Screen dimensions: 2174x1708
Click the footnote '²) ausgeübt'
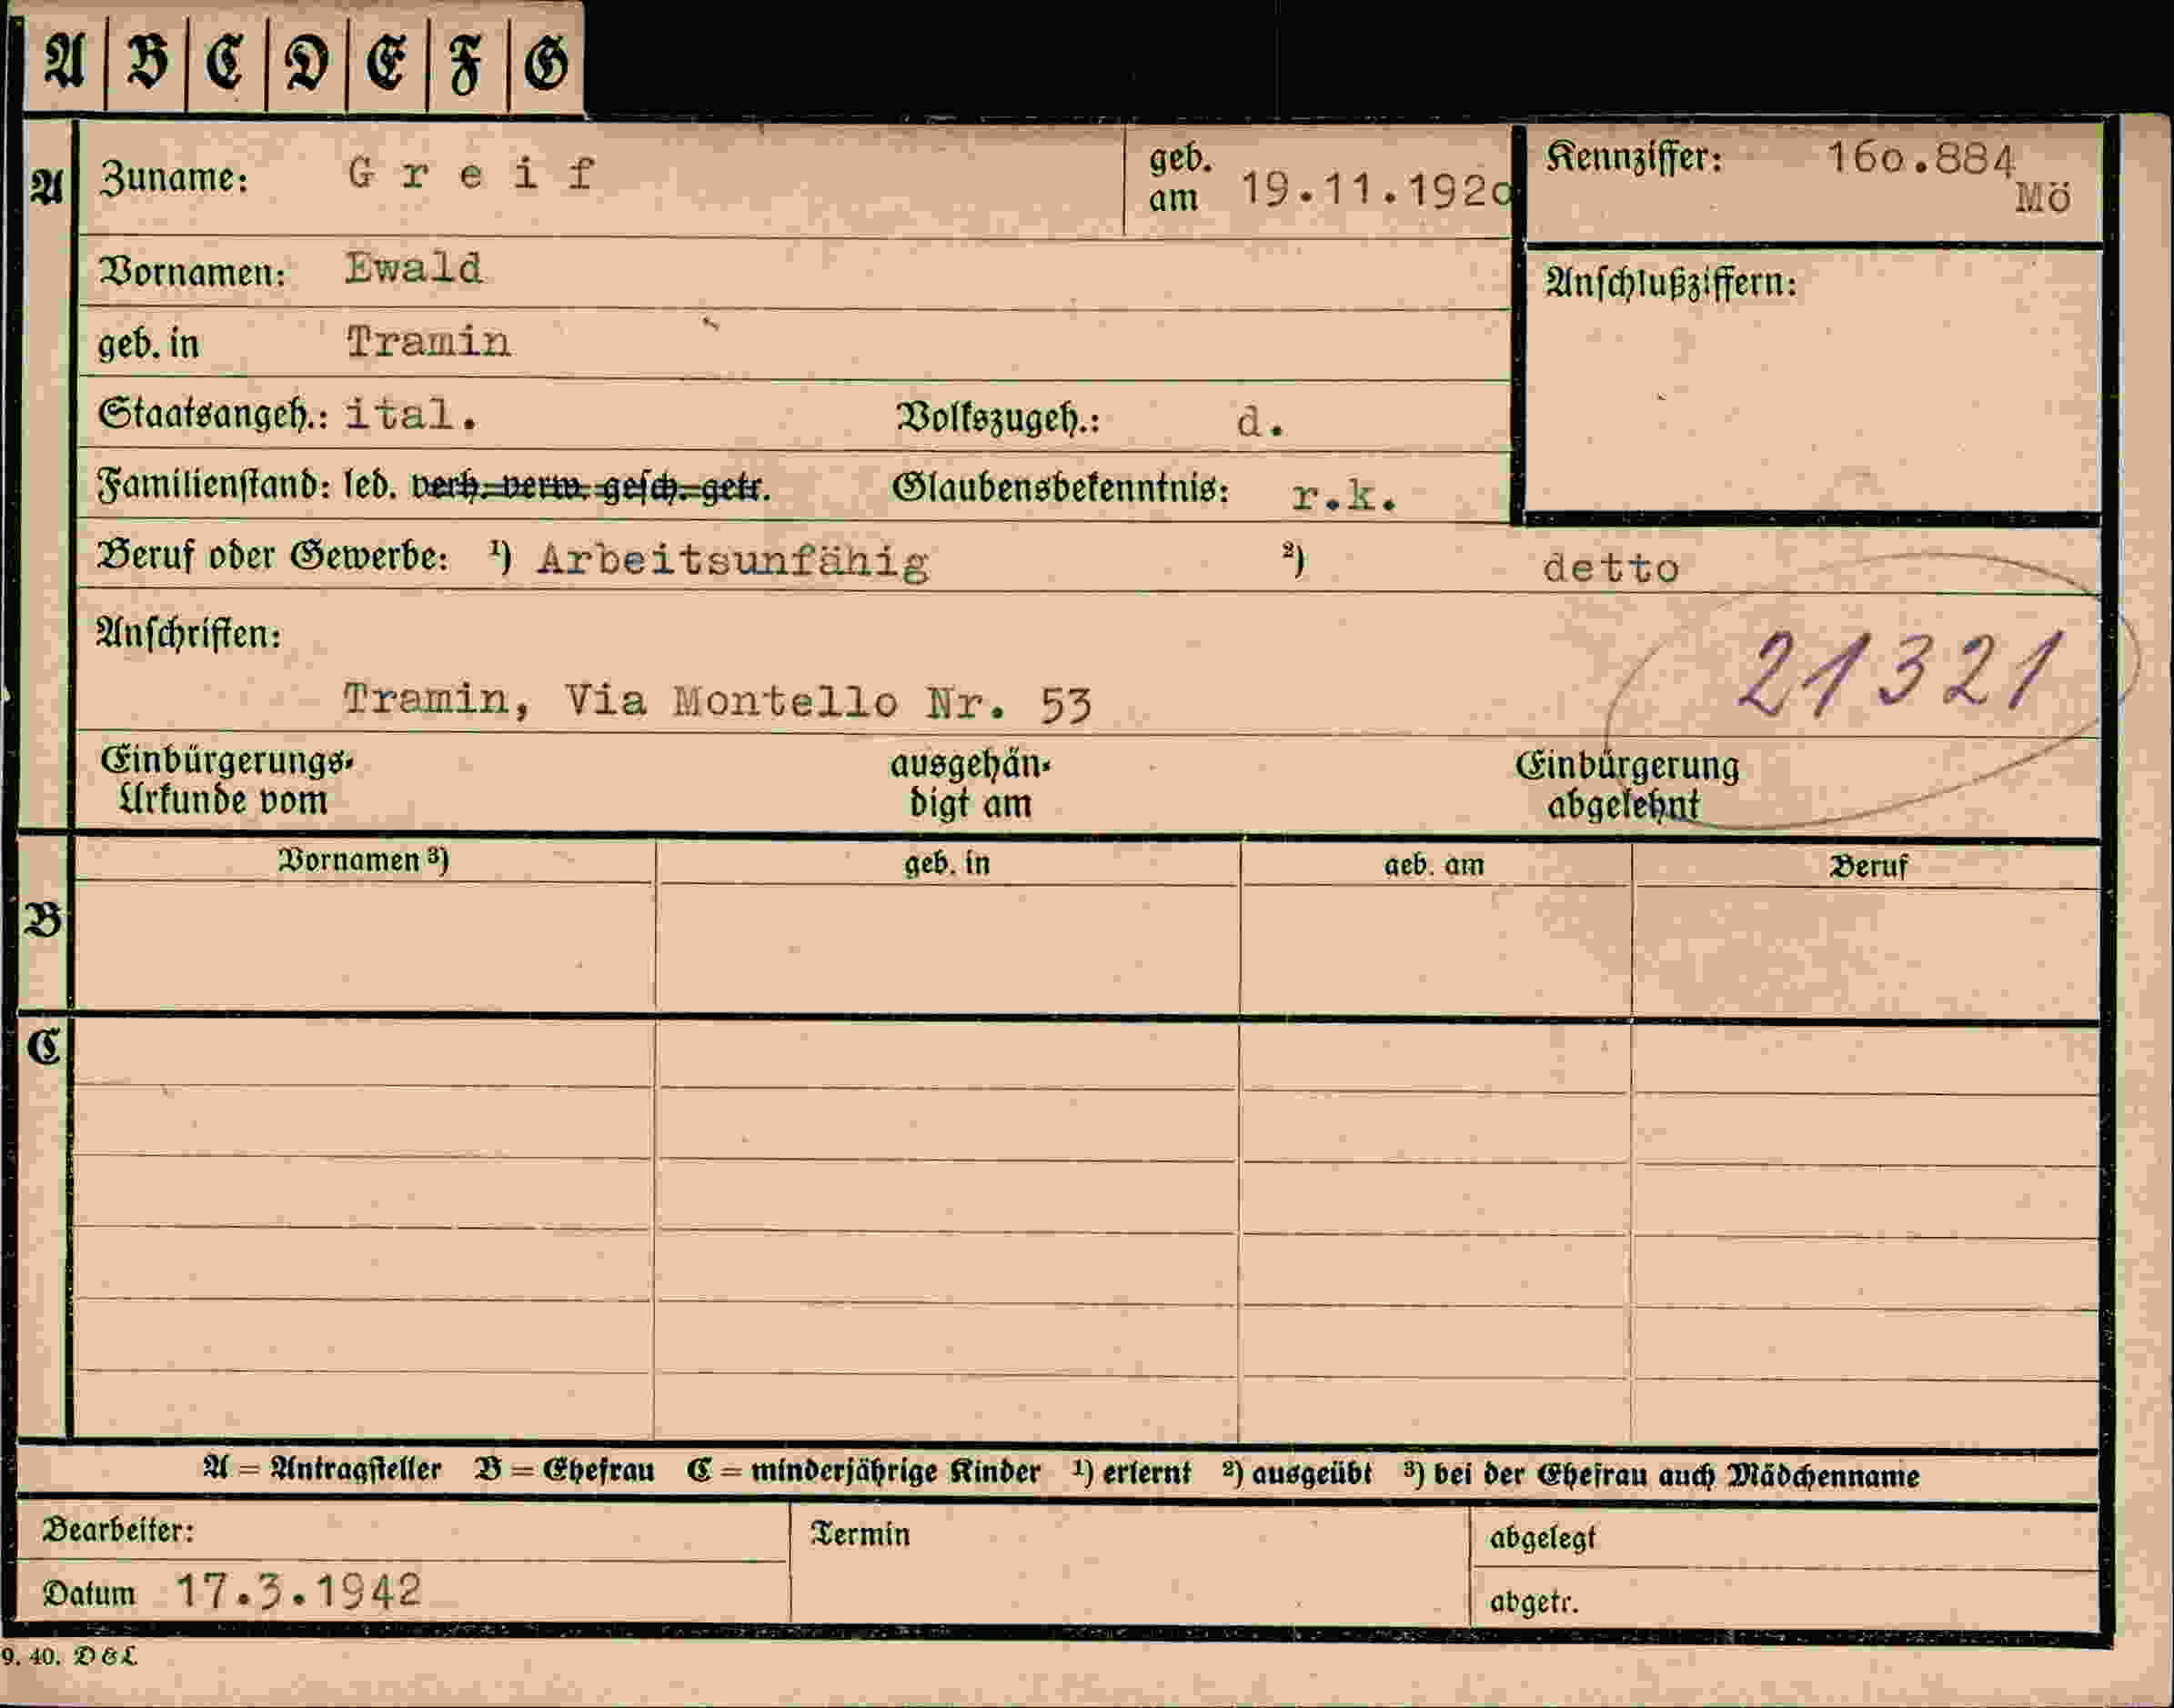1296,1474
